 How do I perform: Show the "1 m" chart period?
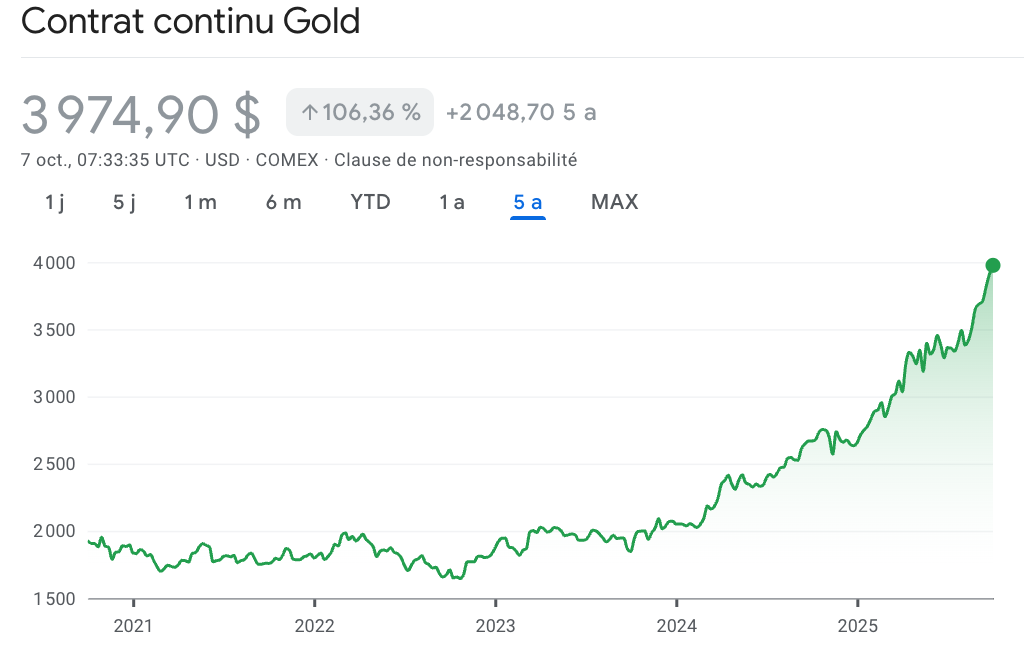tap(200, 202)
